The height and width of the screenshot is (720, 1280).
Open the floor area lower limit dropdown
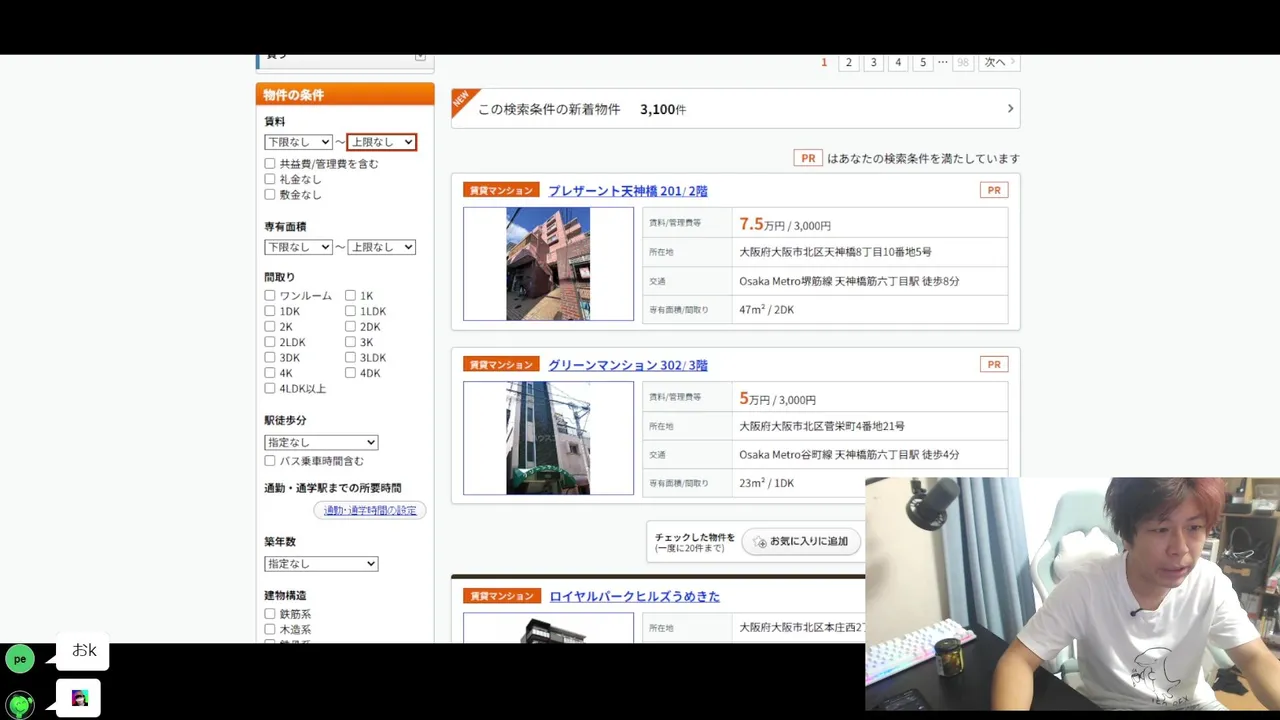(298, 247)
